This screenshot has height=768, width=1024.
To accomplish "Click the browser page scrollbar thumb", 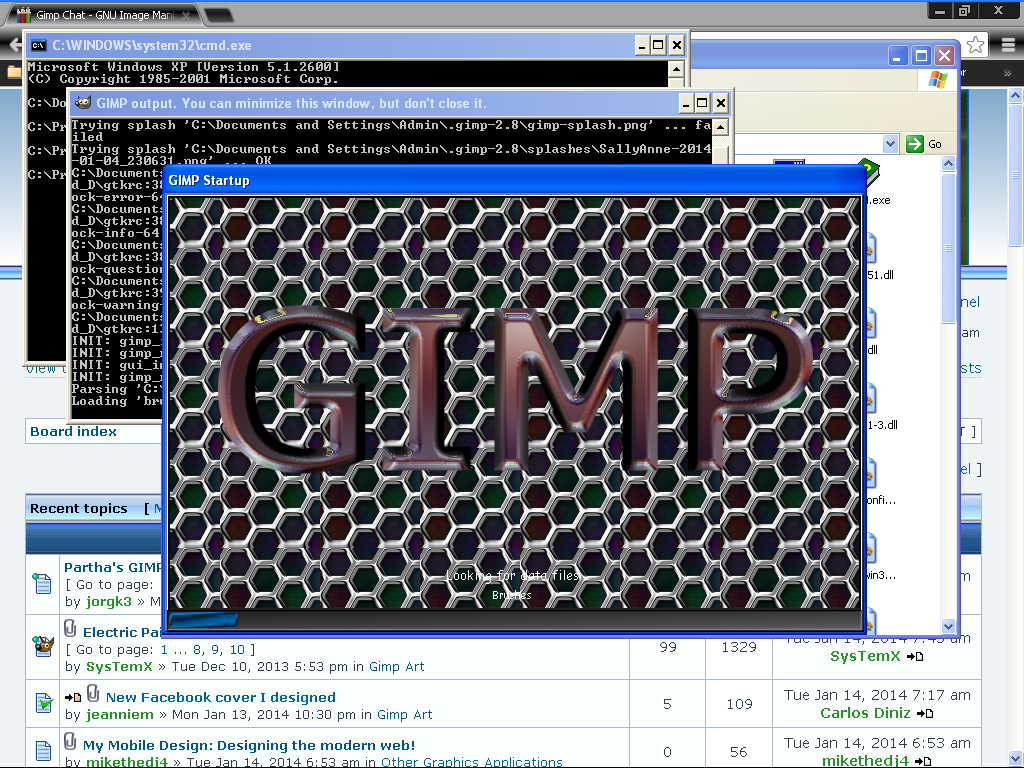I will (1016, 175).
